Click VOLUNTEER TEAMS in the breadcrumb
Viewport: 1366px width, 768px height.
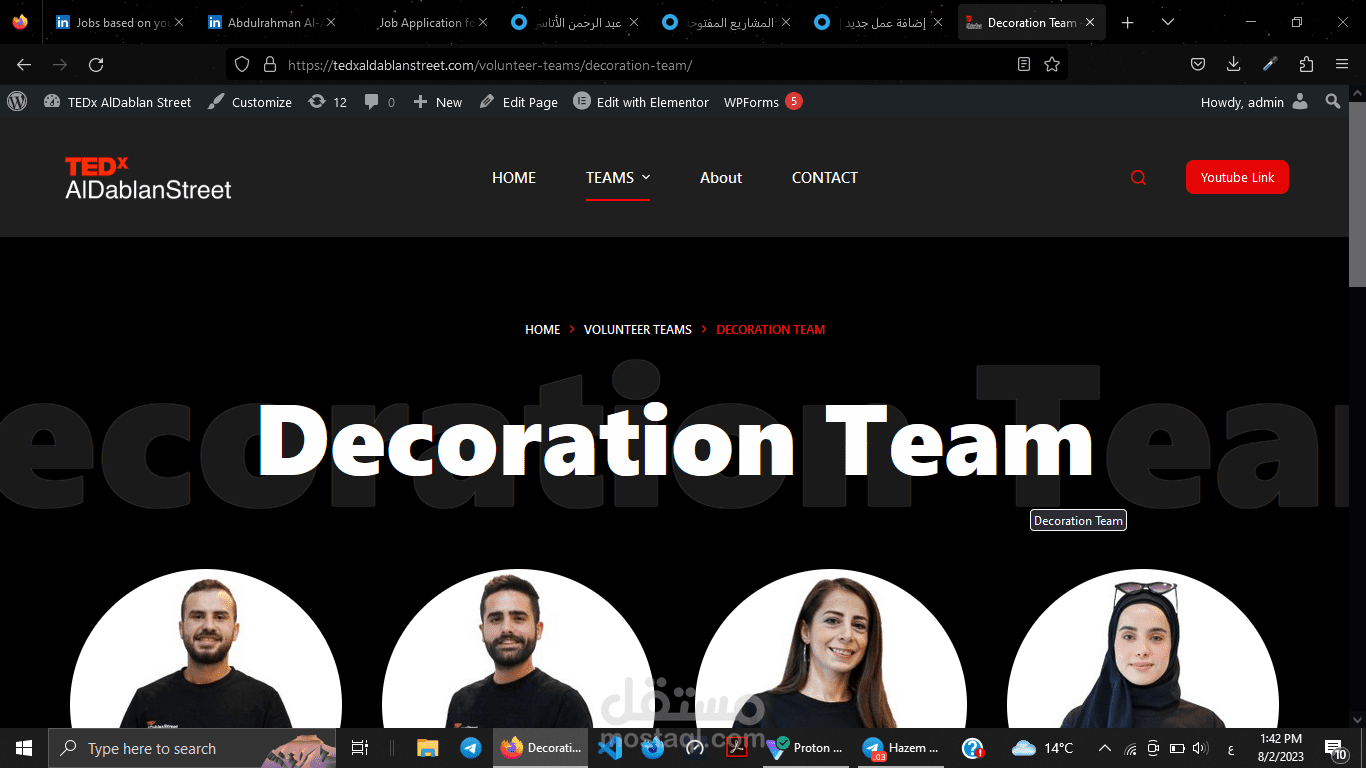(638, 329)
